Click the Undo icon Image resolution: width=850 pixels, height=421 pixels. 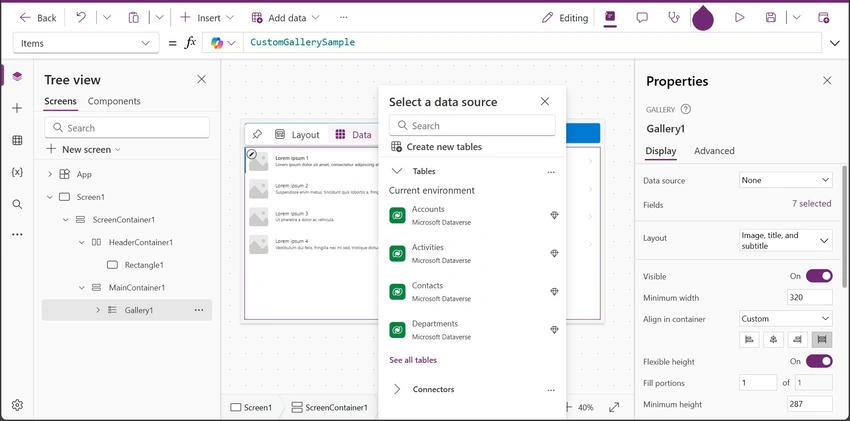click(81, 18)
